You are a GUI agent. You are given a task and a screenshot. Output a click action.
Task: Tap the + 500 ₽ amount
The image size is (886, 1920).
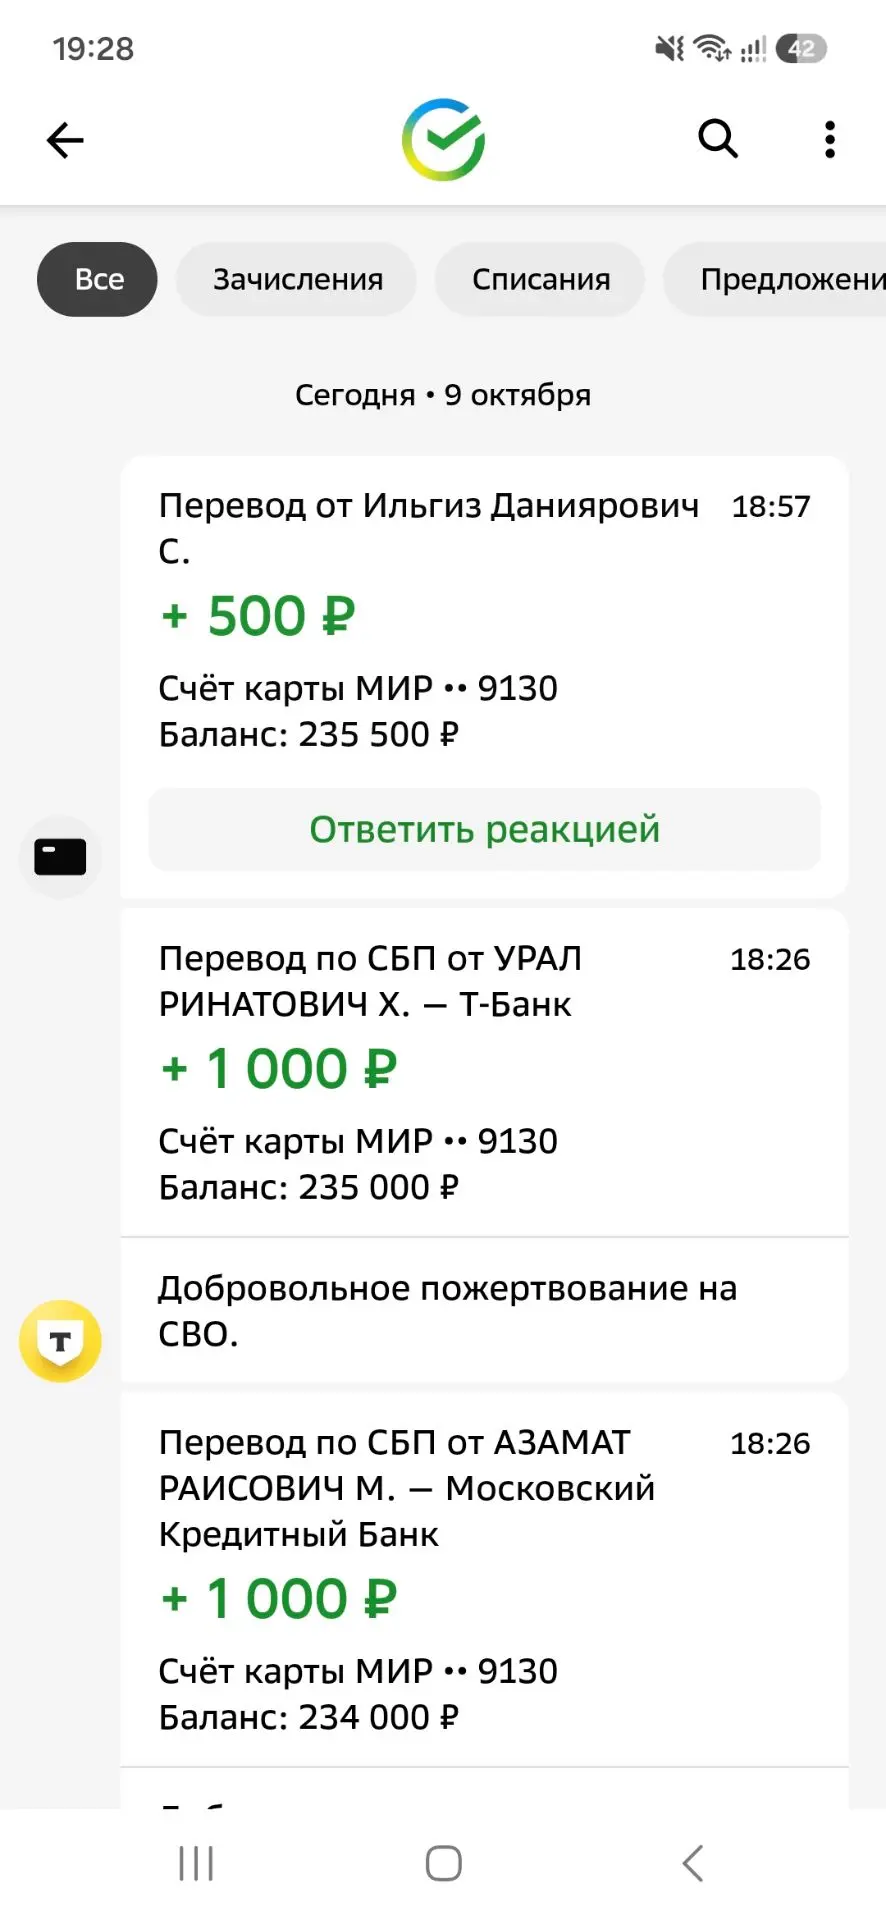(x=258, y=616)
